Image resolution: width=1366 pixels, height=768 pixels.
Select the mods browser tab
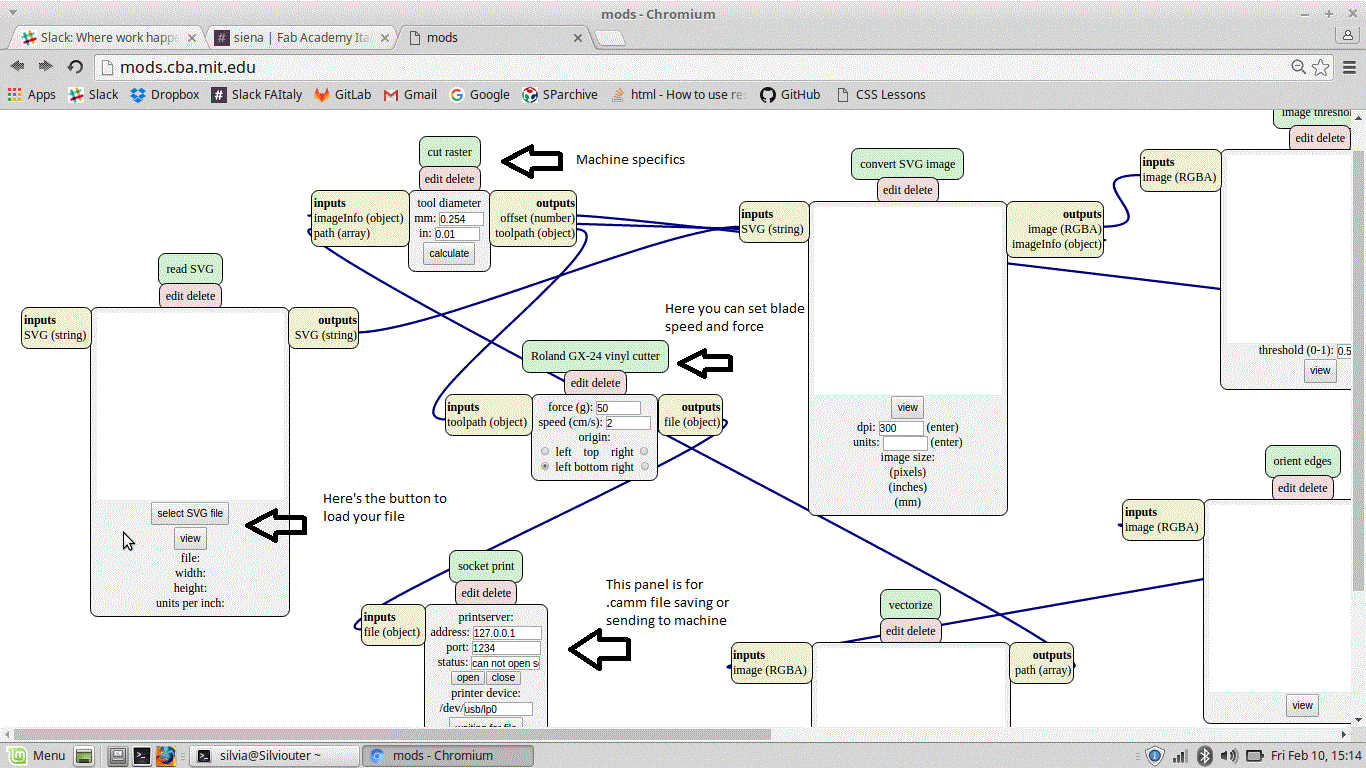point(491,37)
